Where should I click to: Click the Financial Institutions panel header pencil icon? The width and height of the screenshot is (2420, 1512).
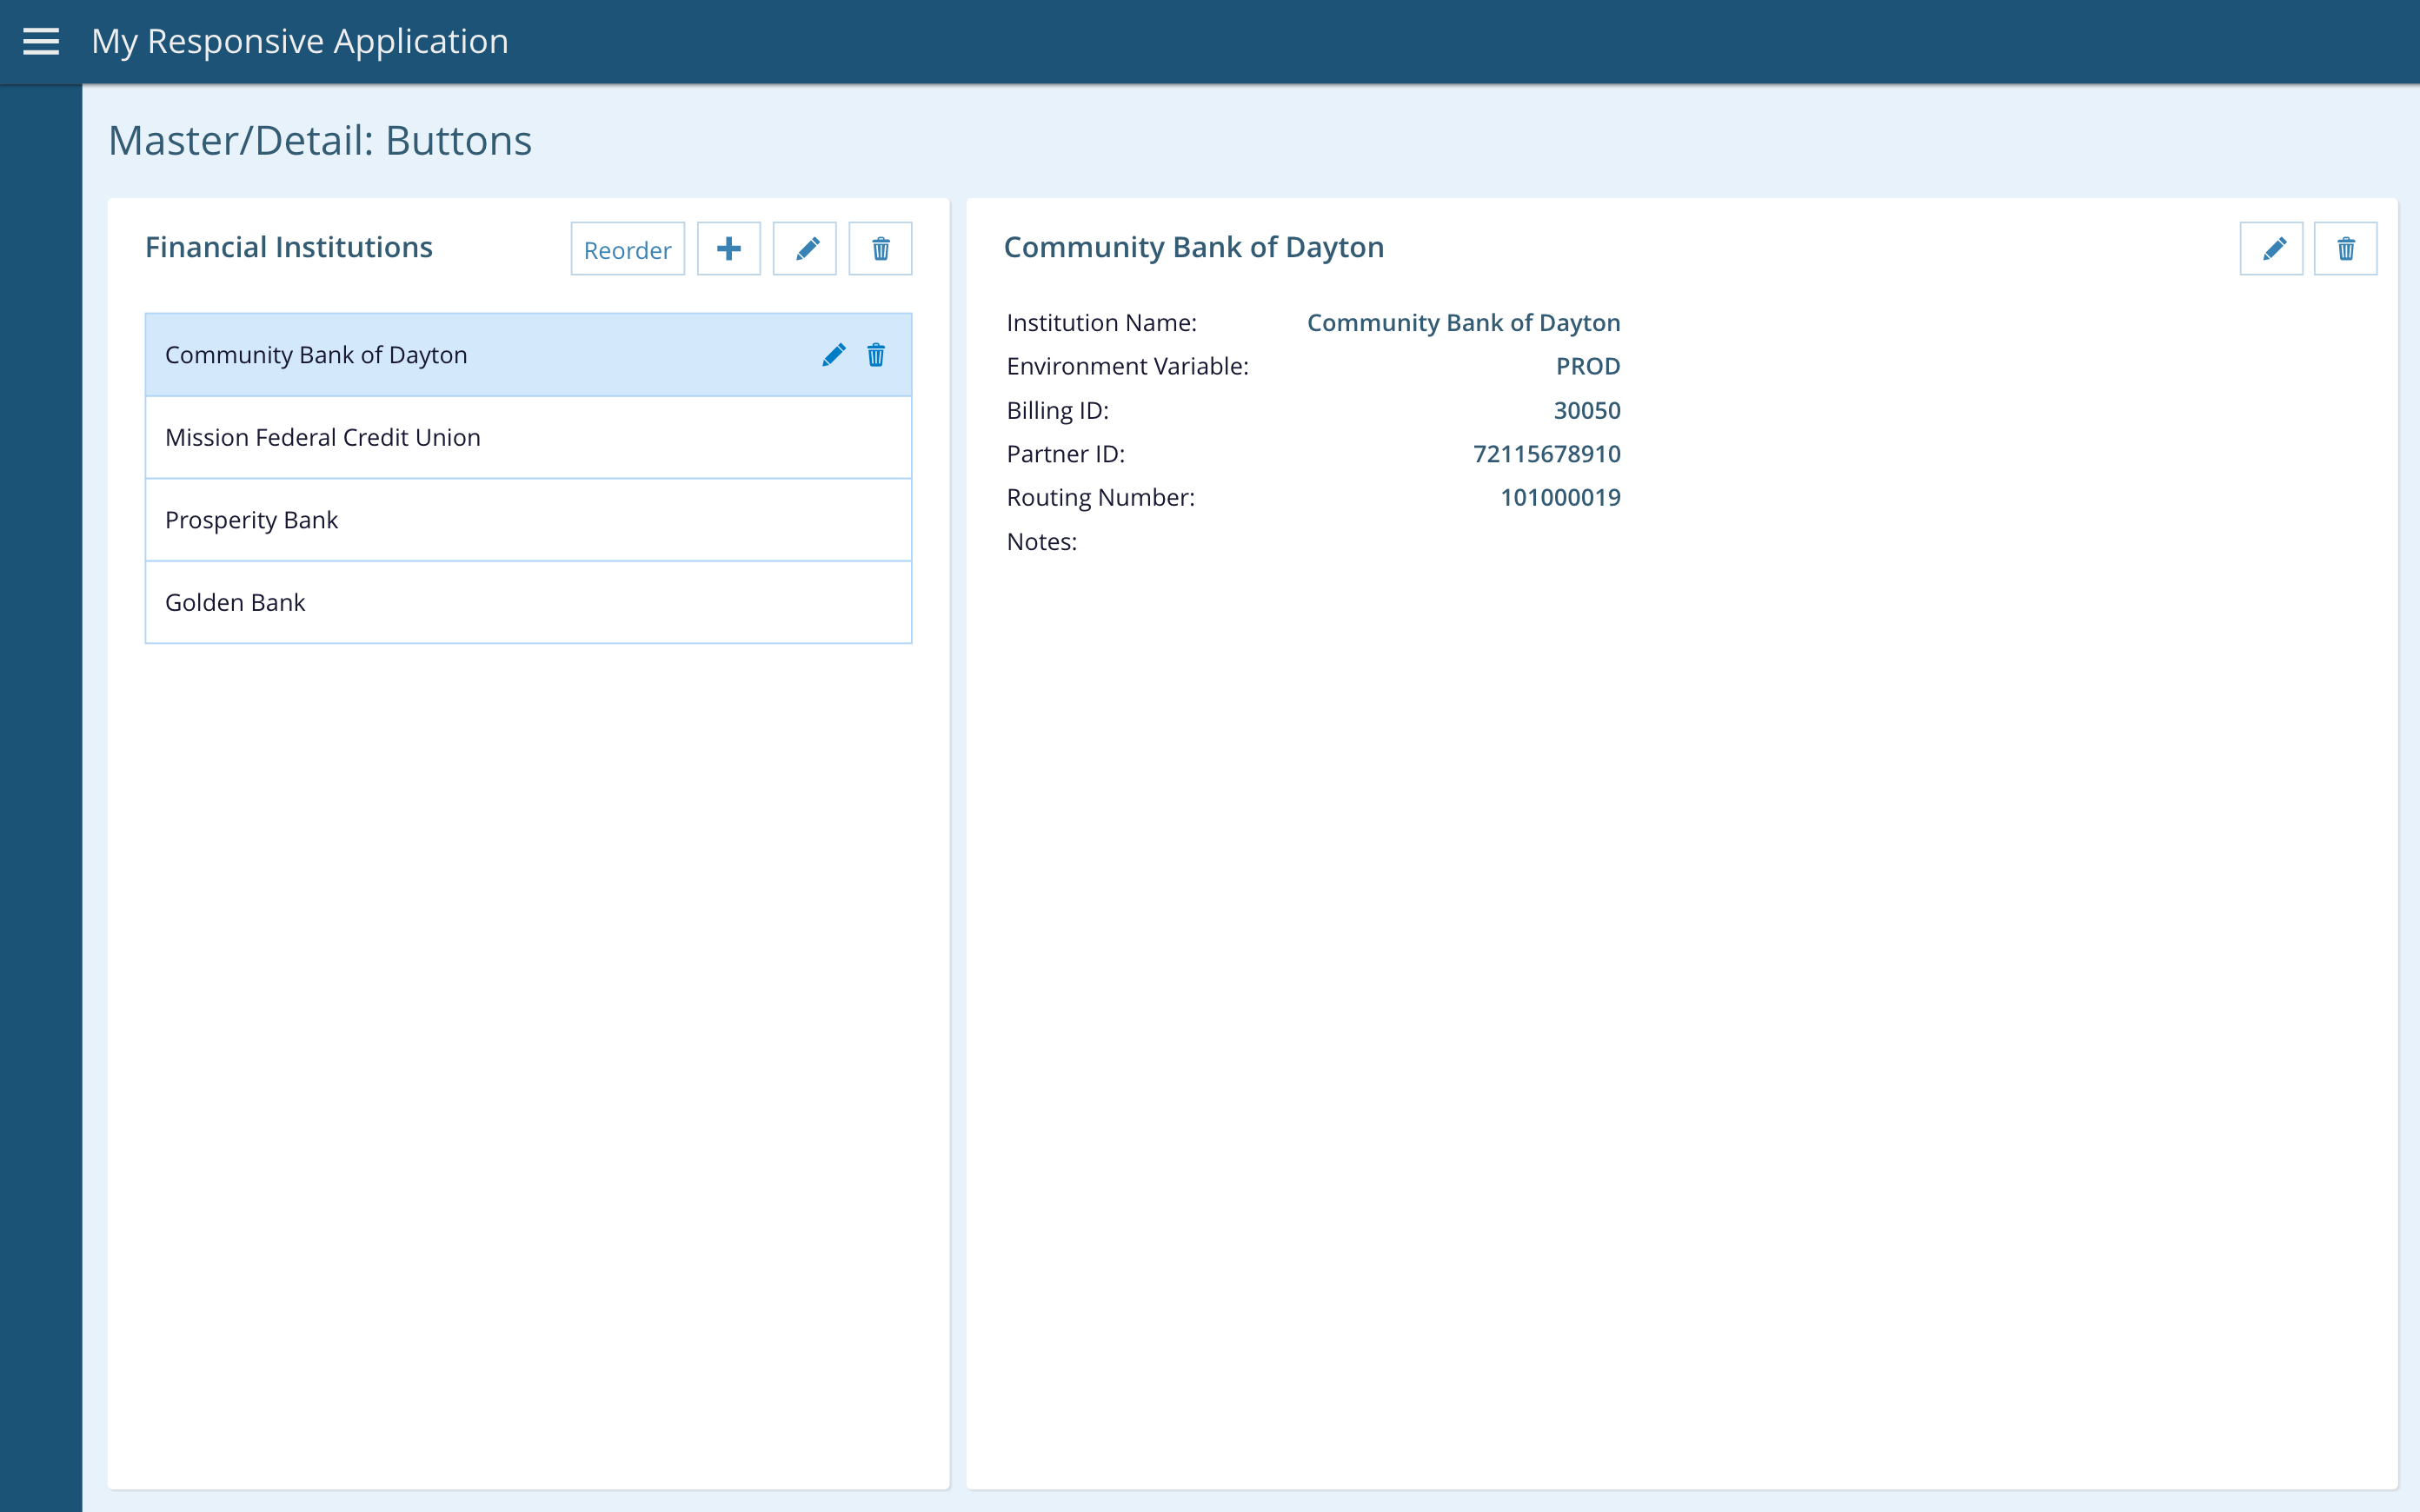(805, 249)
